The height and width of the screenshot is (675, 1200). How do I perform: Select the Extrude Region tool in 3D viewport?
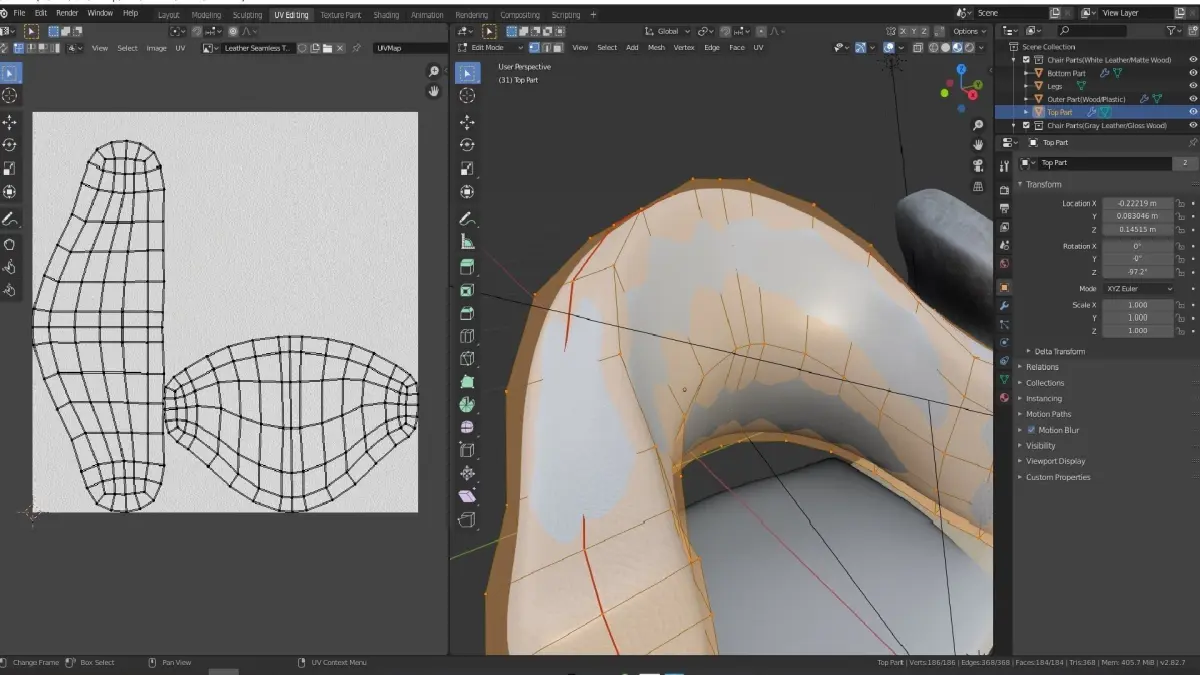[466, 267]
